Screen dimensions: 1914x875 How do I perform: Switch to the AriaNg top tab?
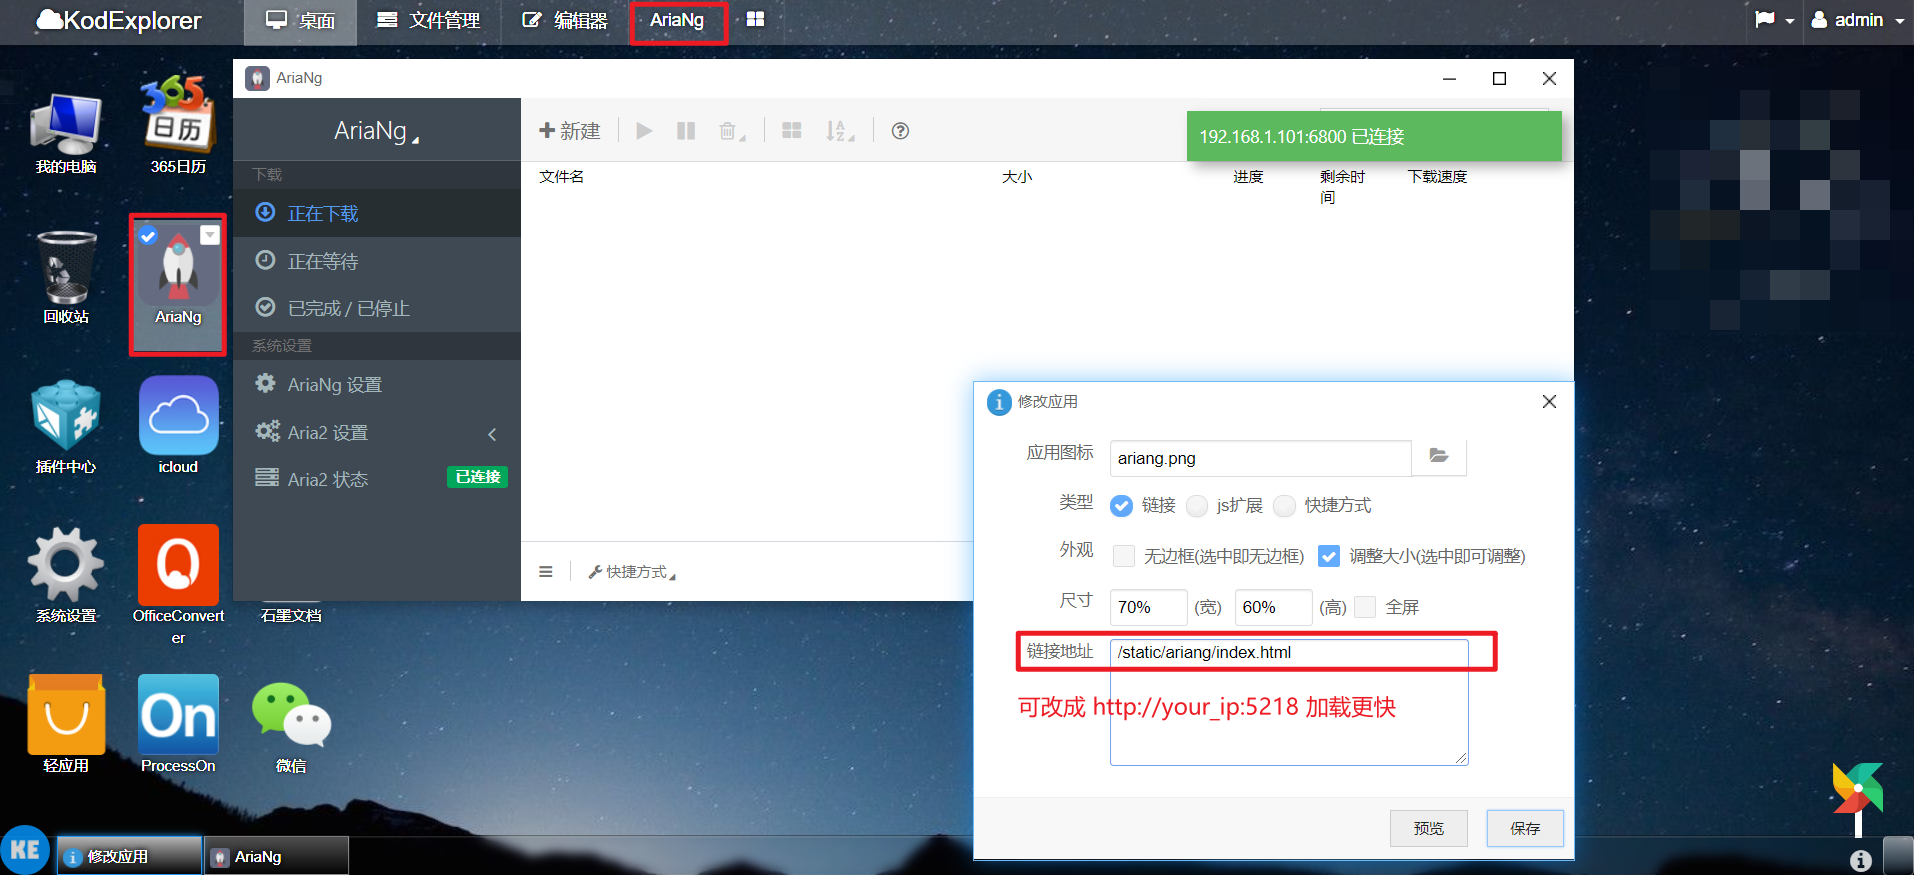pyautogui.click(x=677, y=21)
